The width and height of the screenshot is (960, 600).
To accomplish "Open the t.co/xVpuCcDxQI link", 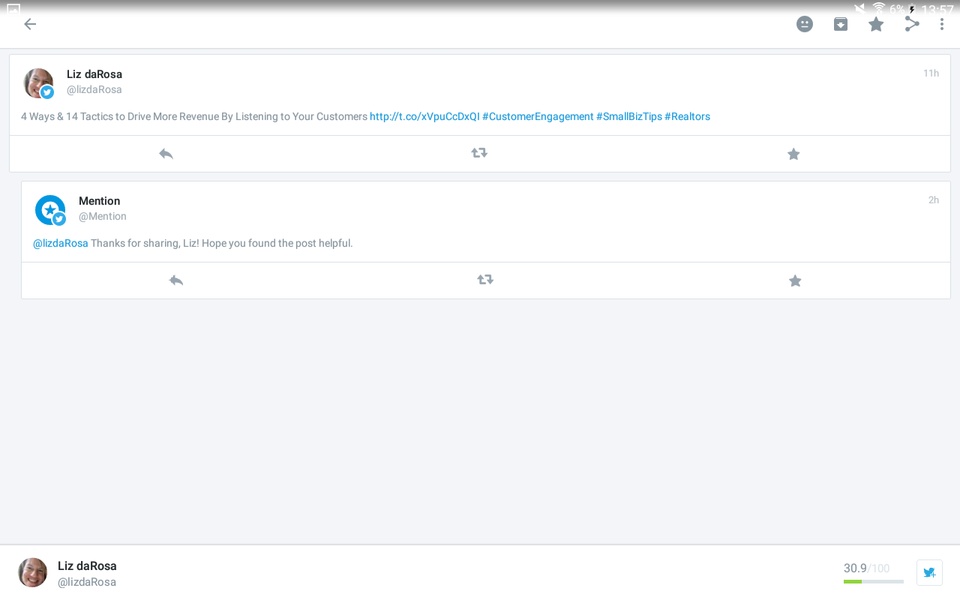I will point(424,116).
